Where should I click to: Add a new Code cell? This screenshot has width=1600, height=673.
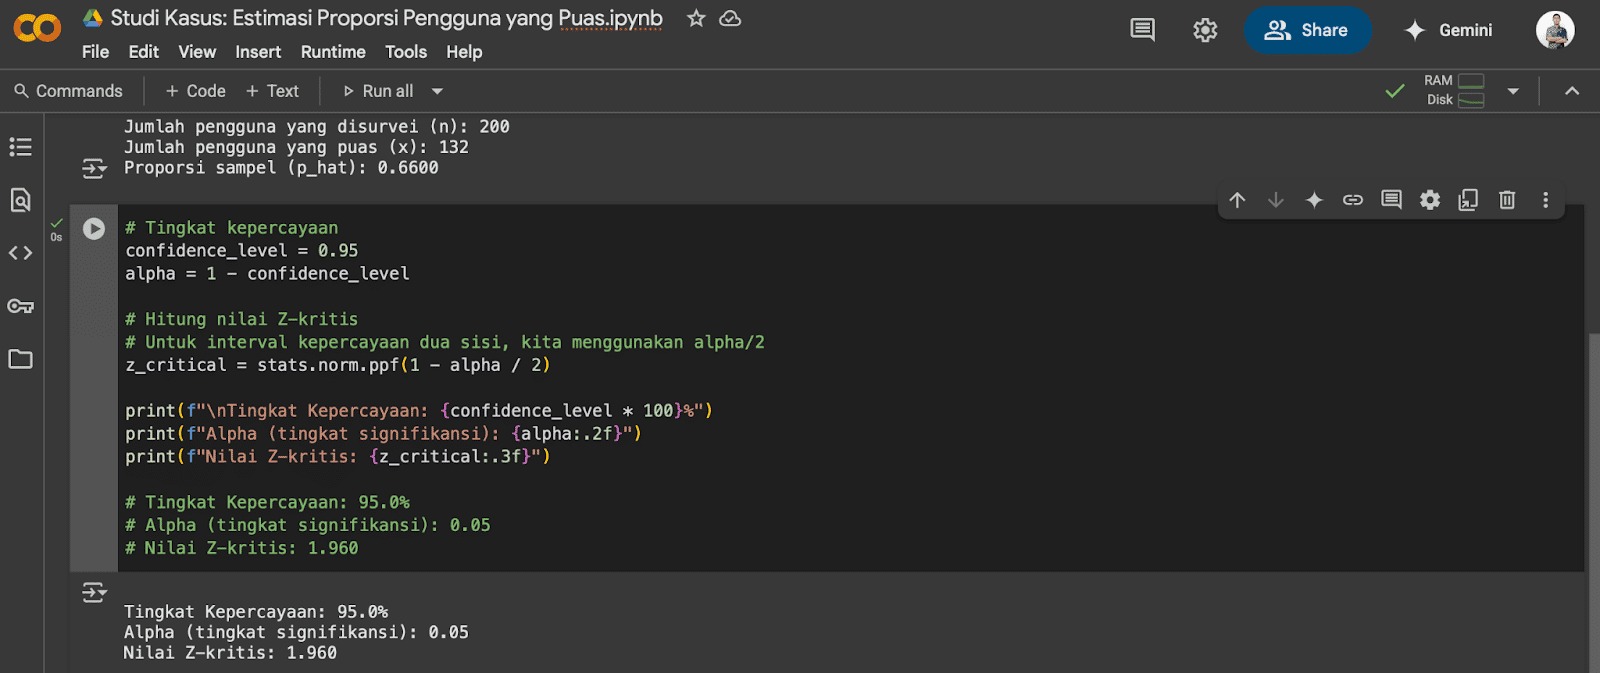pyautogui.click(x=196, y=91)
